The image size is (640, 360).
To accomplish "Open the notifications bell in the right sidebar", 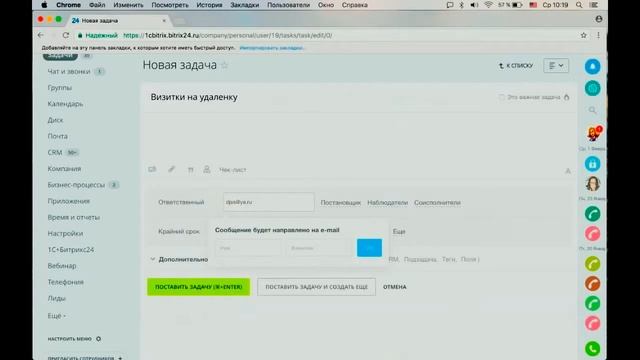I will [592, 67].
